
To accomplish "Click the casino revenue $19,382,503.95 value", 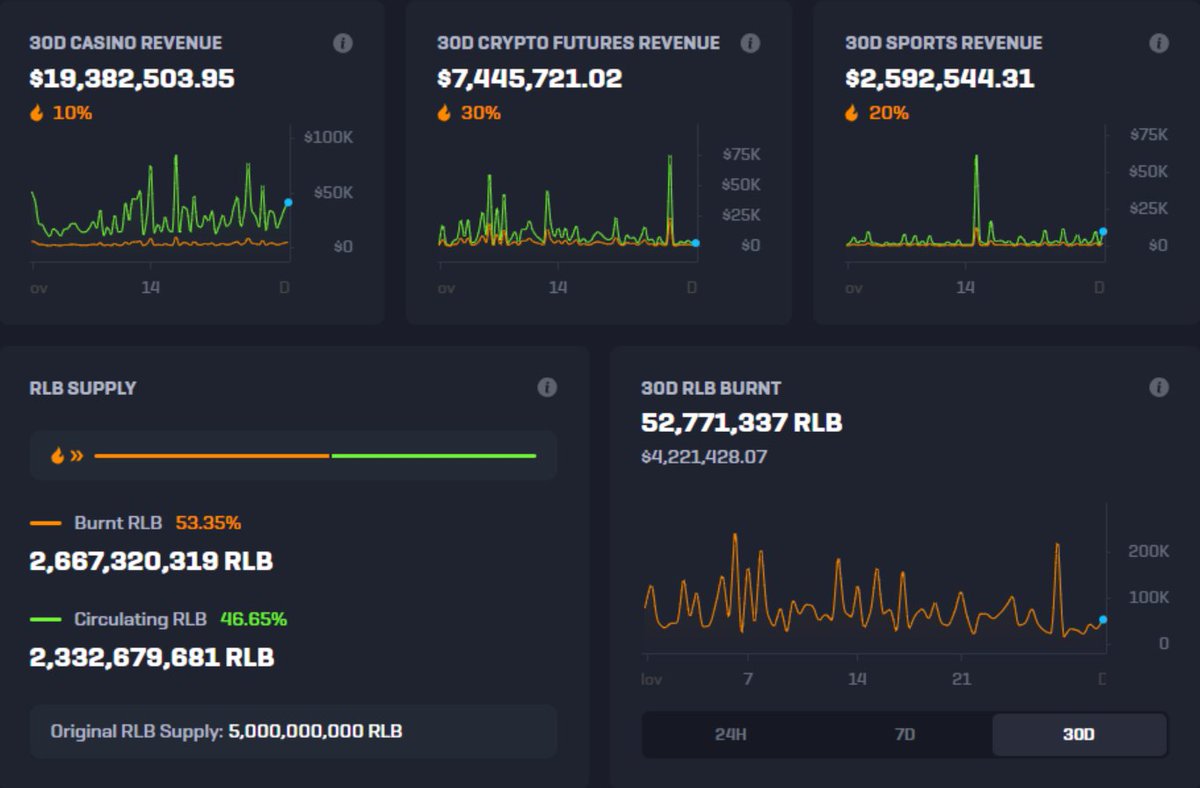I will pyautogui.click(x=132, y=78).
